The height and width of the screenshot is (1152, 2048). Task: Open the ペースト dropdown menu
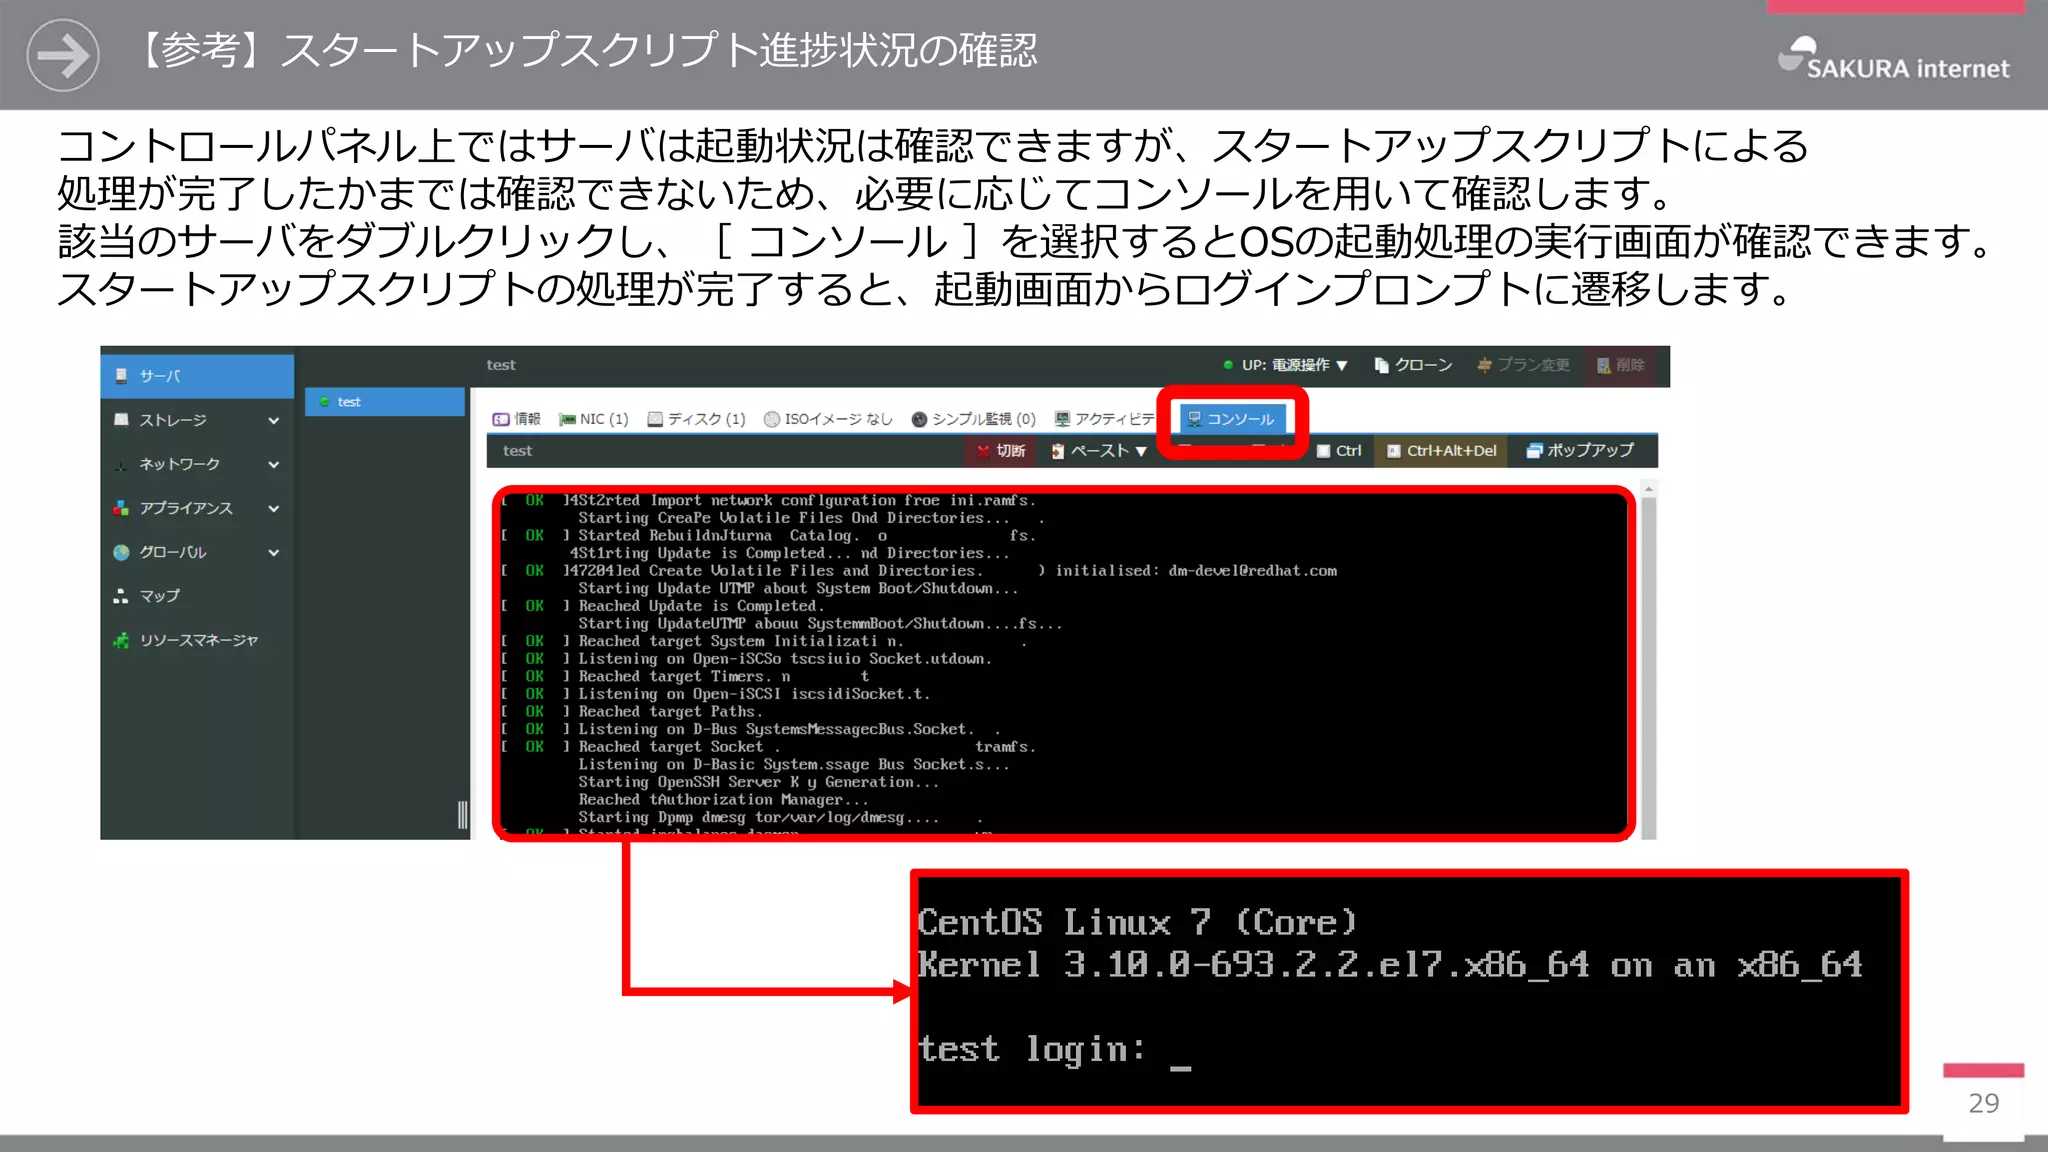pos(1098,451)
